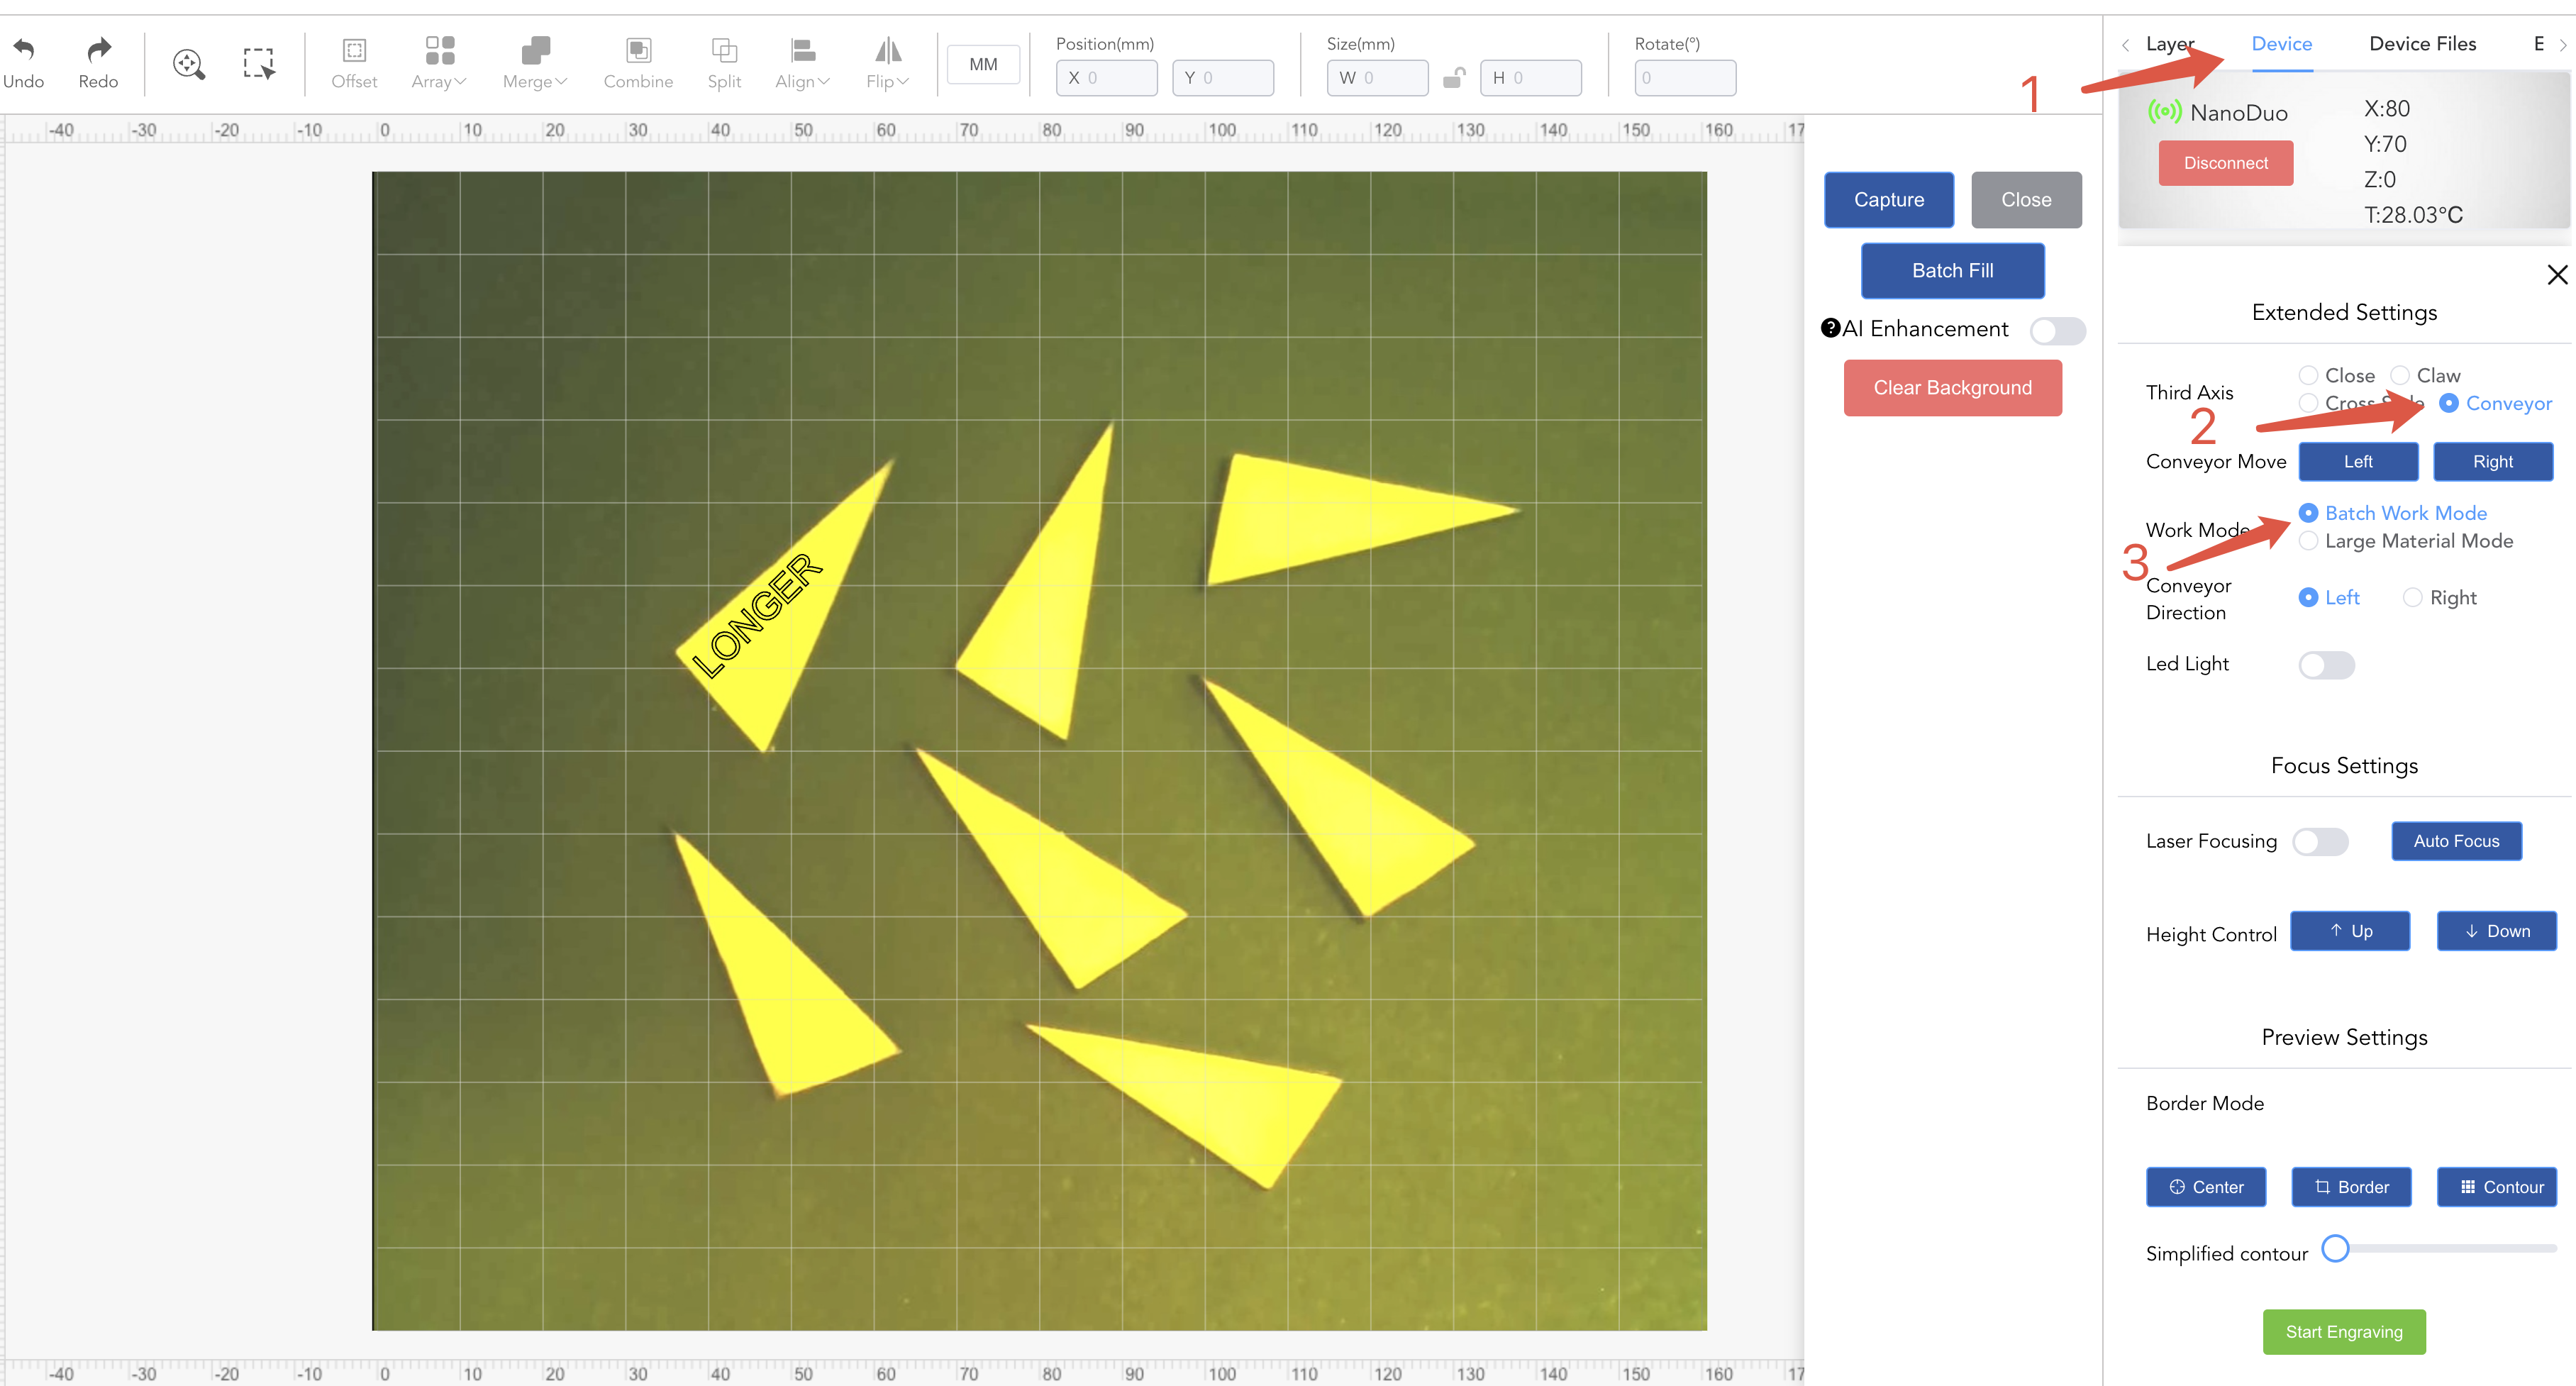2576x1386 pixels.
Task: Expand the Flip dropdown
Action: 887,64
